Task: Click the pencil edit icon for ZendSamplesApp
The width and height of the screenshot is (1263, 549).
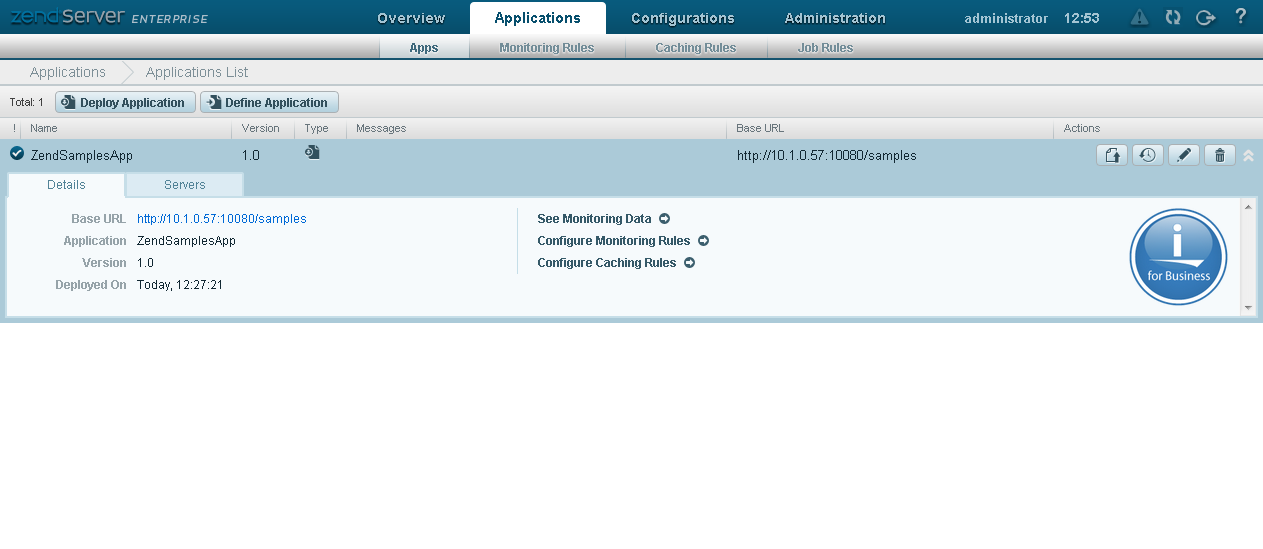Action: (x=1184, y=155)
